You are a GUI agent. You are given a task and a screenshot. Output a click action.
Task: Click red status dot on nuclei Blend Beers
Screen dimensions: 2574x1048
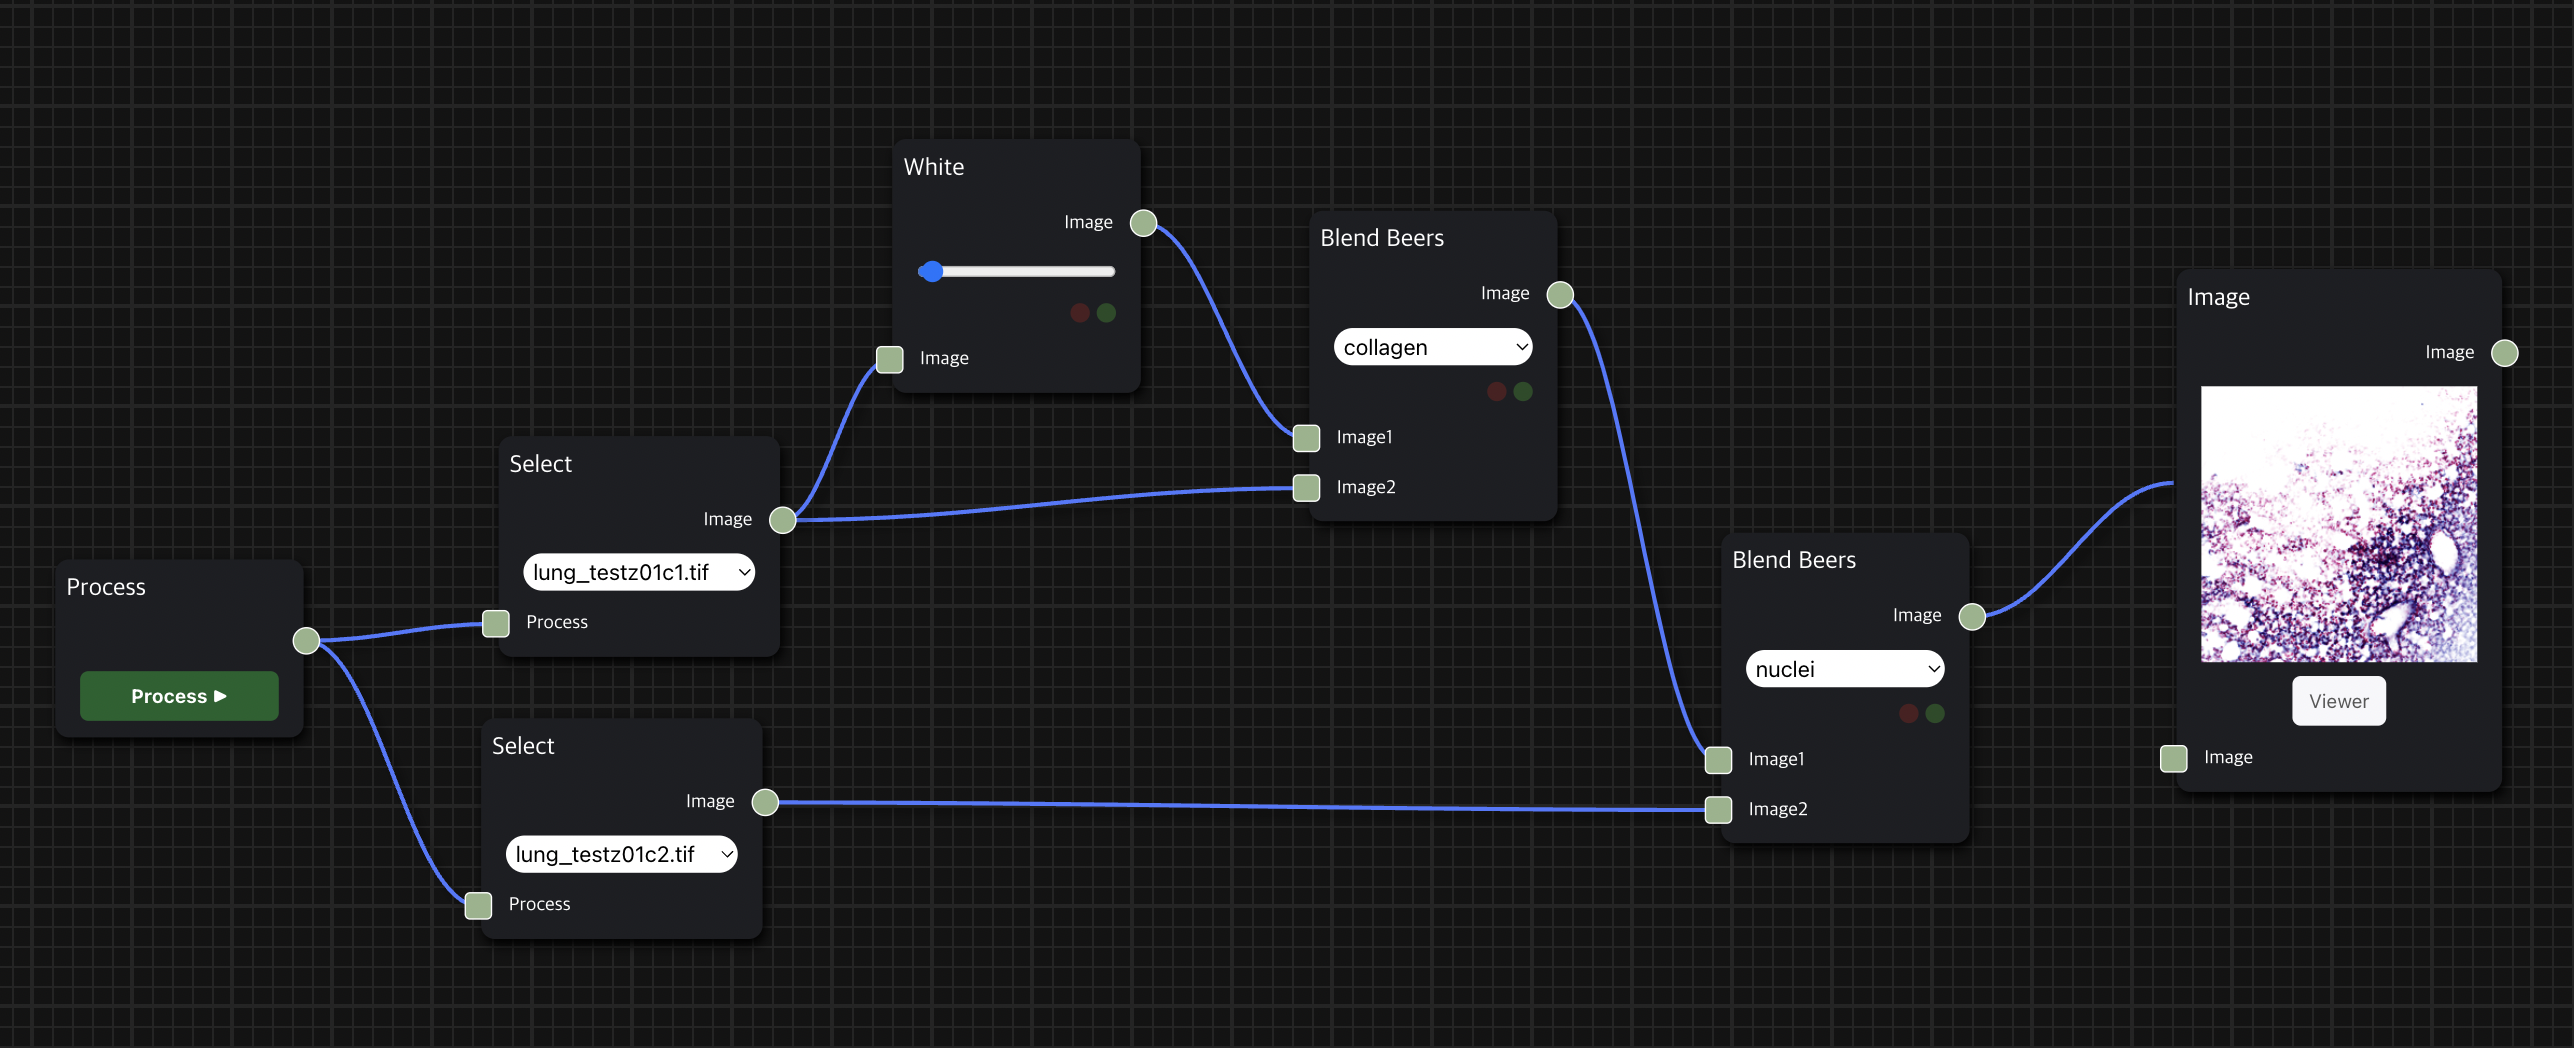click(x=1909, y=713)
